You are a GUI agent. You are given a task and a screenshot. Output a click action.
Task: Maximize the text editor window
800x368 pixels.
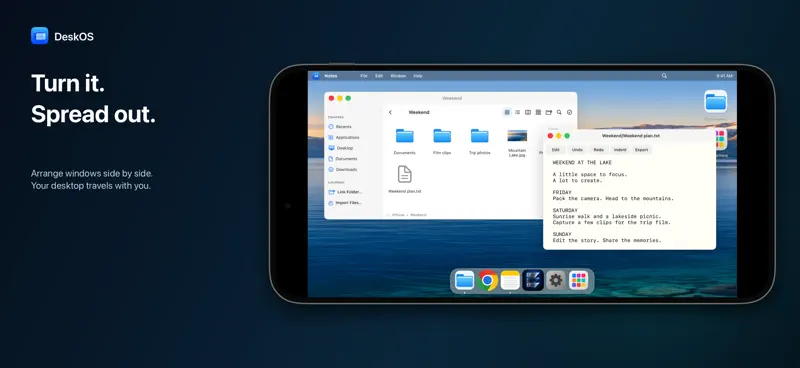pyautogui.click(x=567, y=136)
